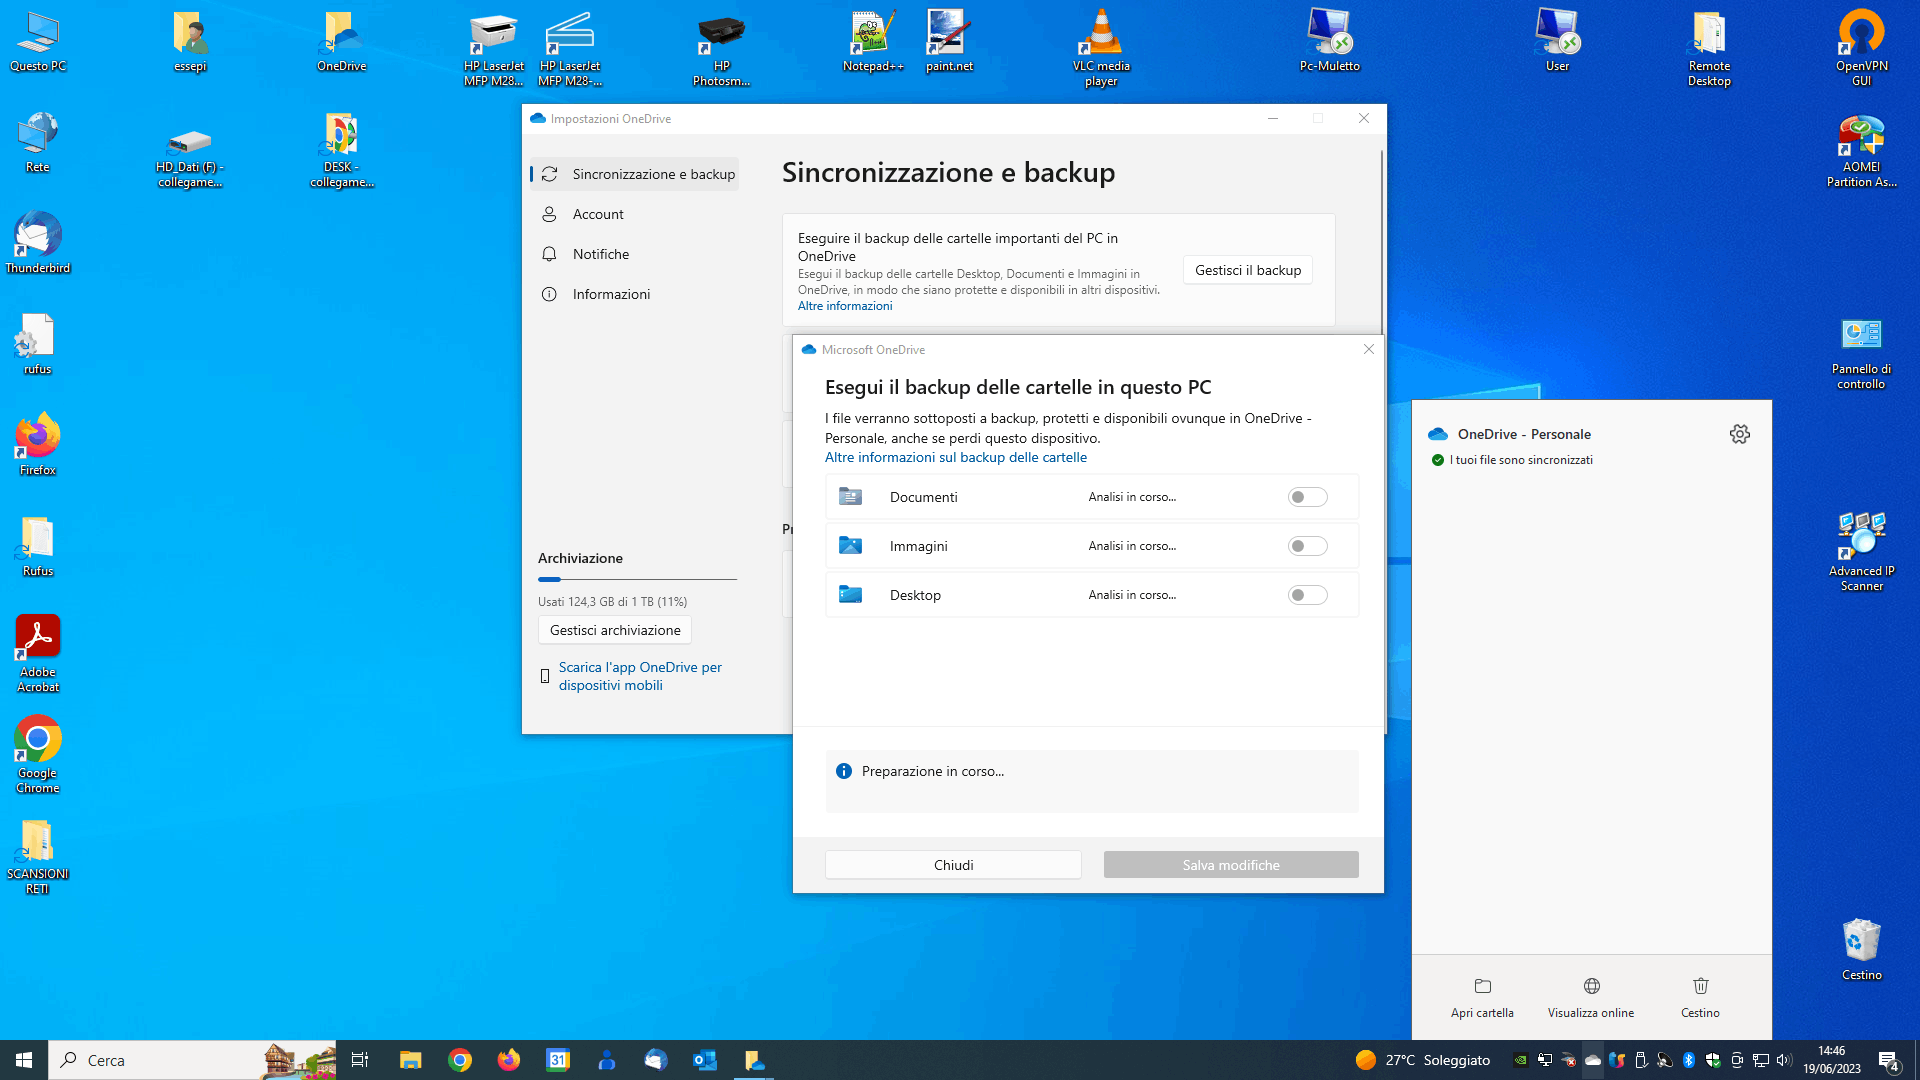This screenshot has width=1920, height=1080.
Task: Click Apri cartella folder icon
Action: [1482, 987]
